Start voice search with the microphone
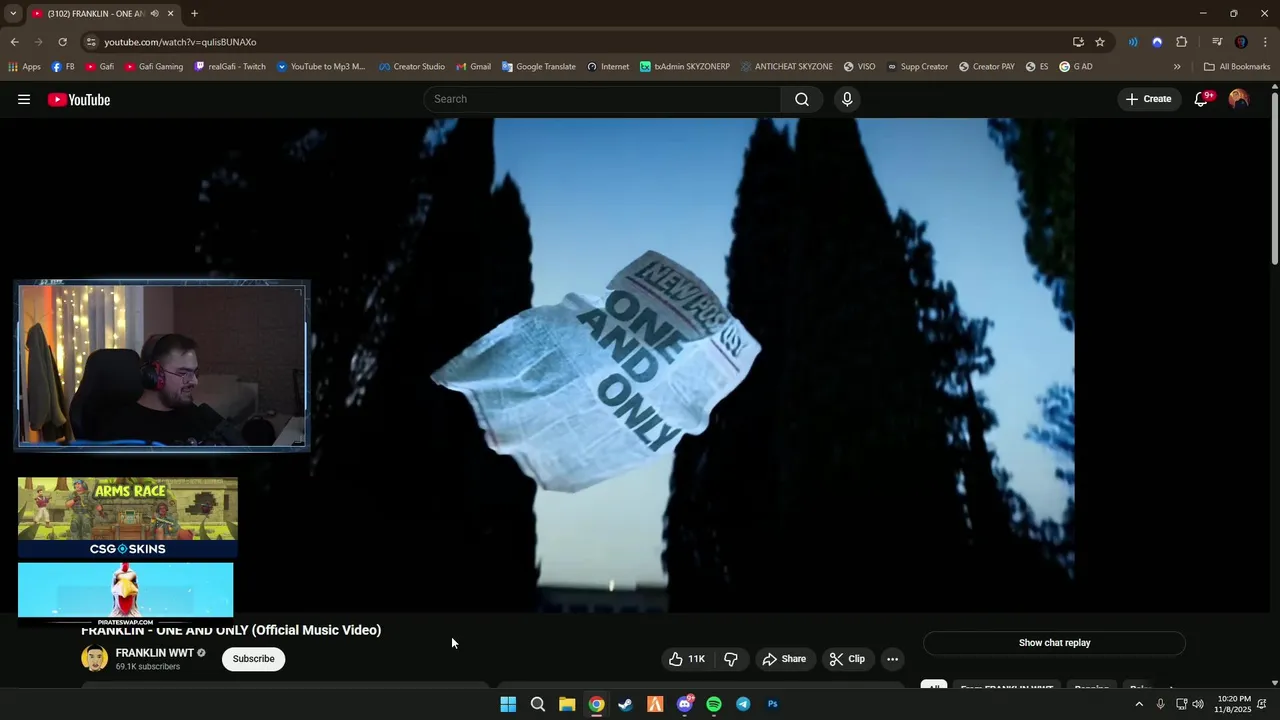The image size is (1280, 720). point(847,99)
